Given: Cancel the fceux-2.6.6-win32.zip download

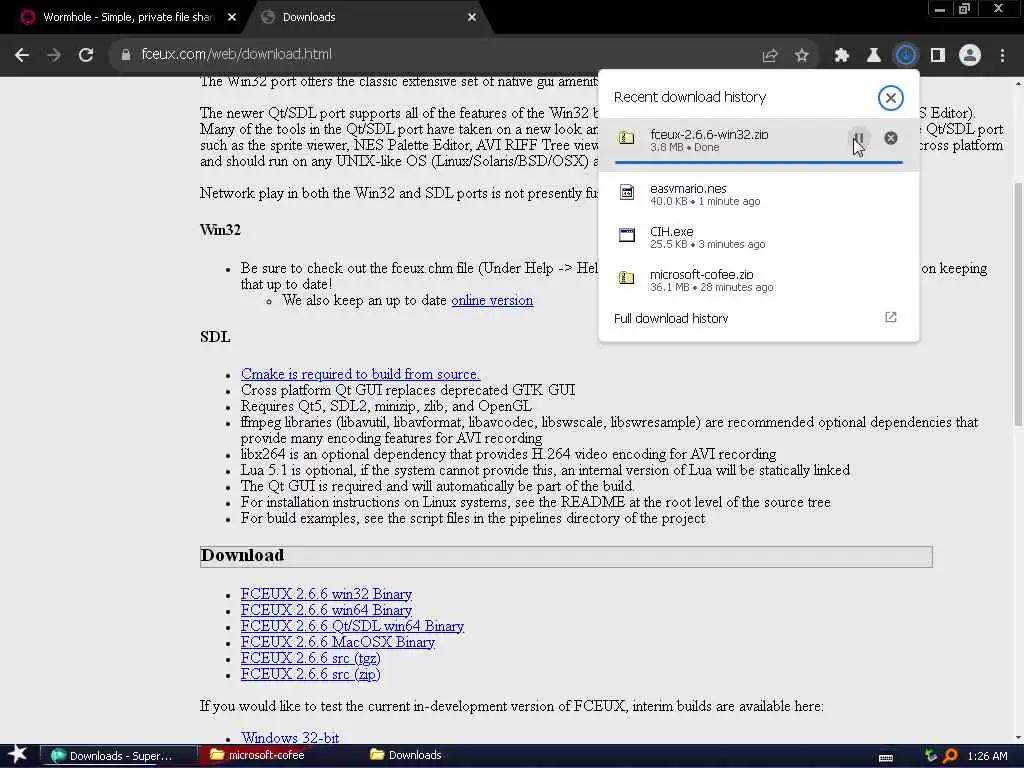Looking at the screenshot, I should tap(891, 138).
